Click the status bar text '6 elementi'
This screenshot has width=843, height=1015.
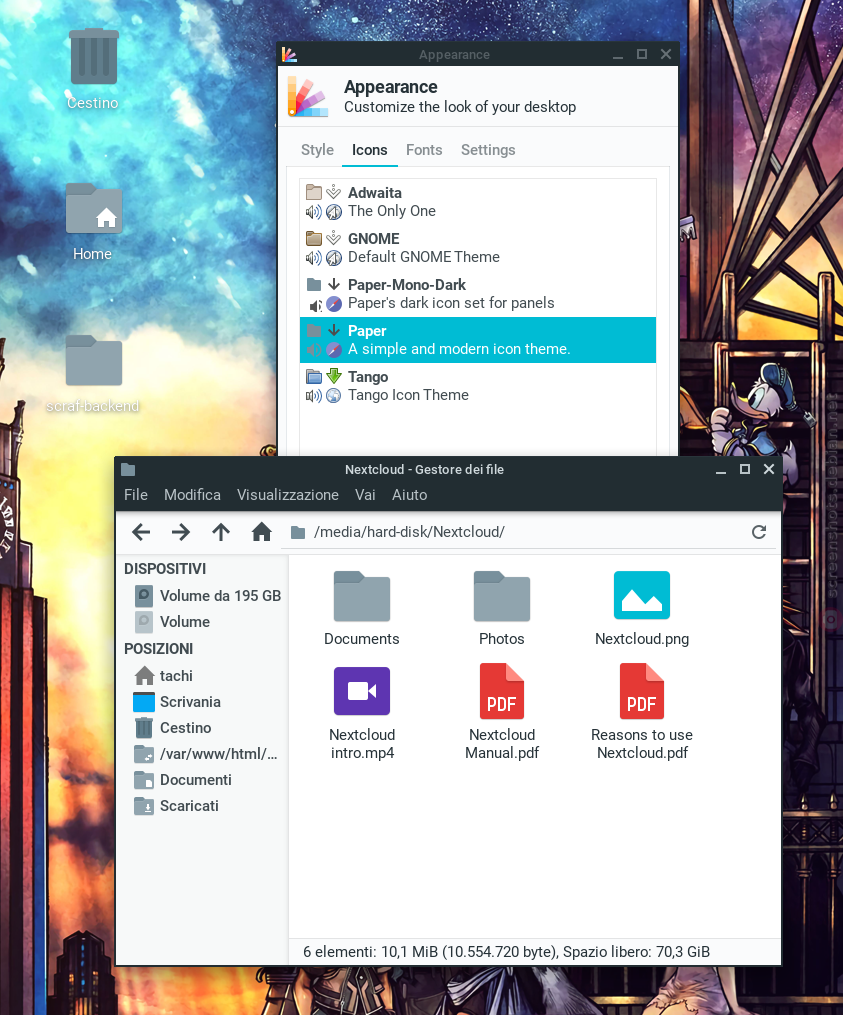(x=339, y=952)
